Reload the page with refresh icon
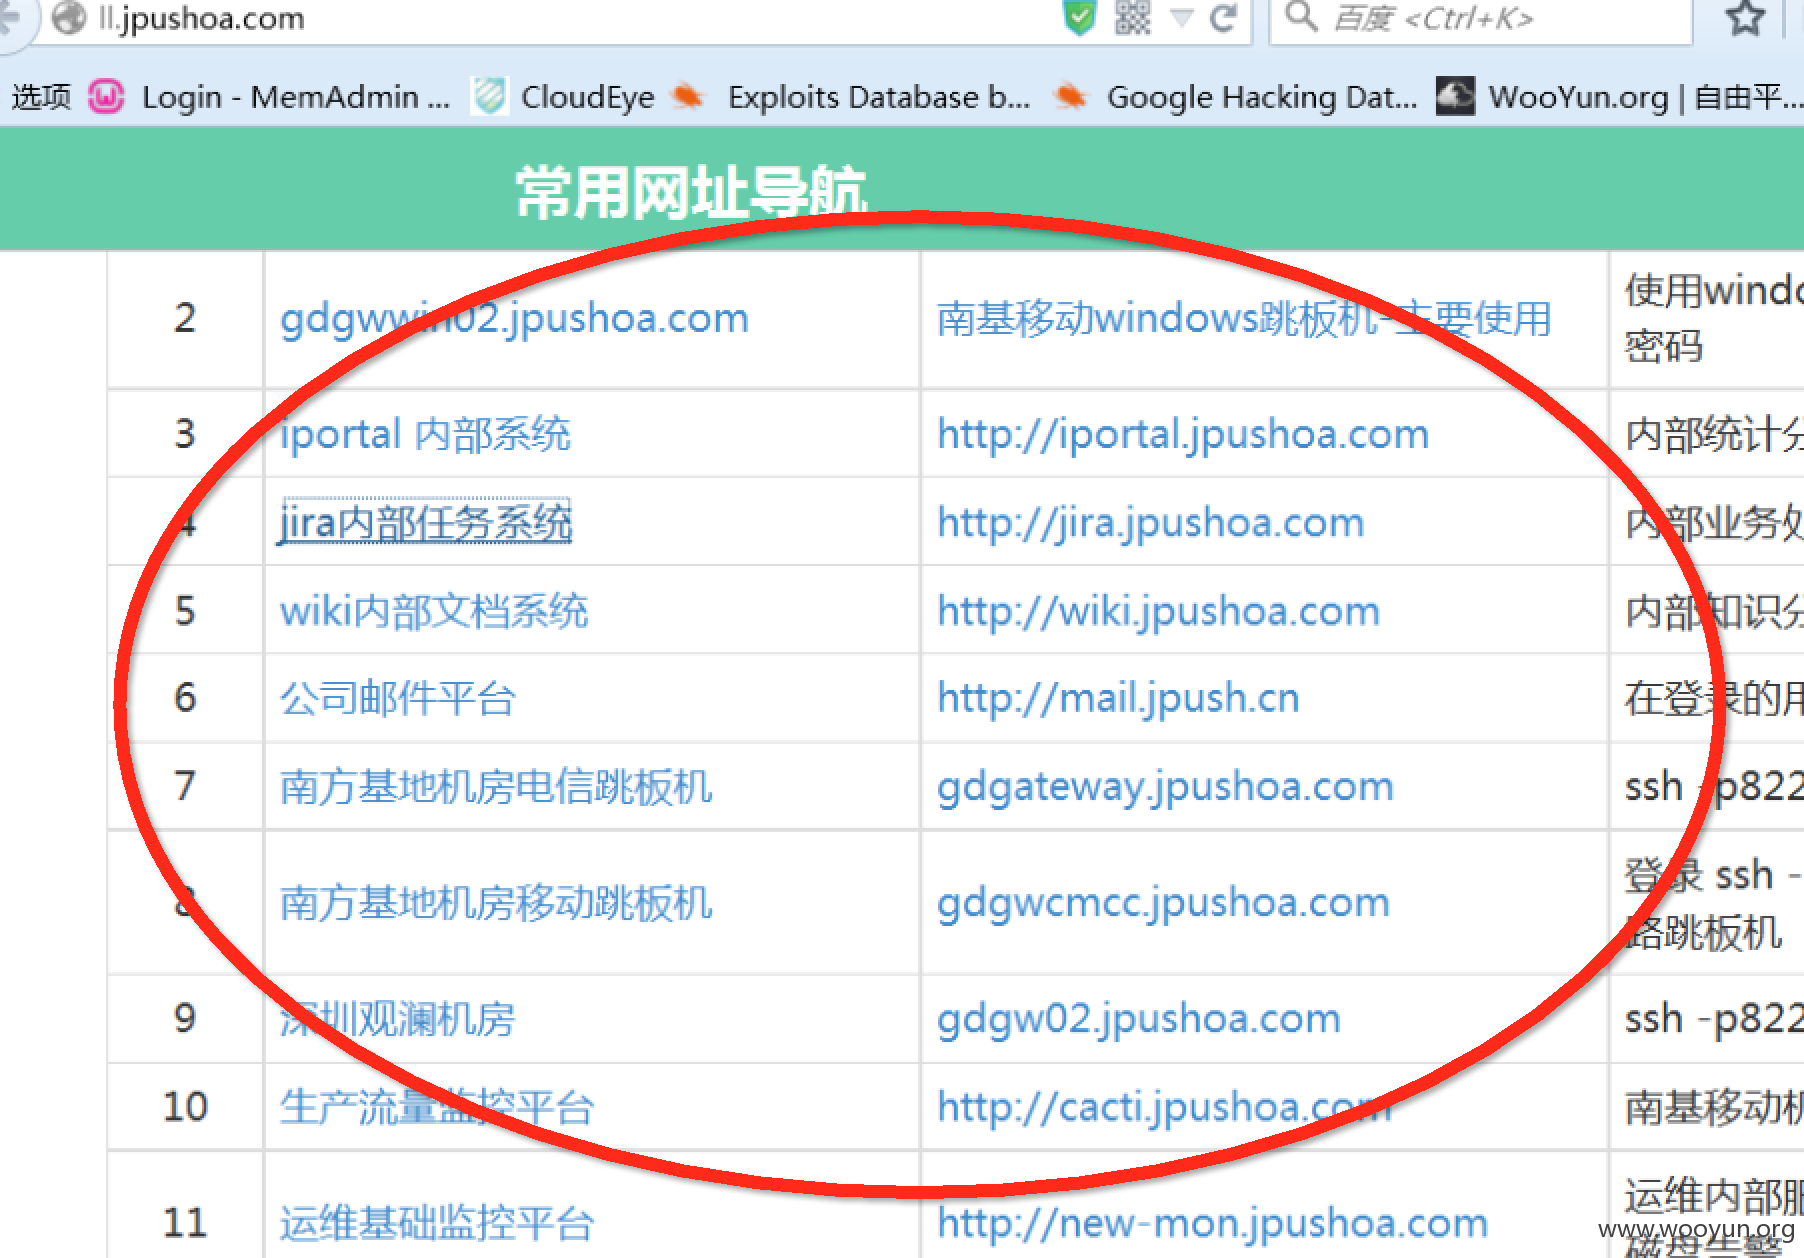The image size is (1804, 1258). [x=1223, y=17]
